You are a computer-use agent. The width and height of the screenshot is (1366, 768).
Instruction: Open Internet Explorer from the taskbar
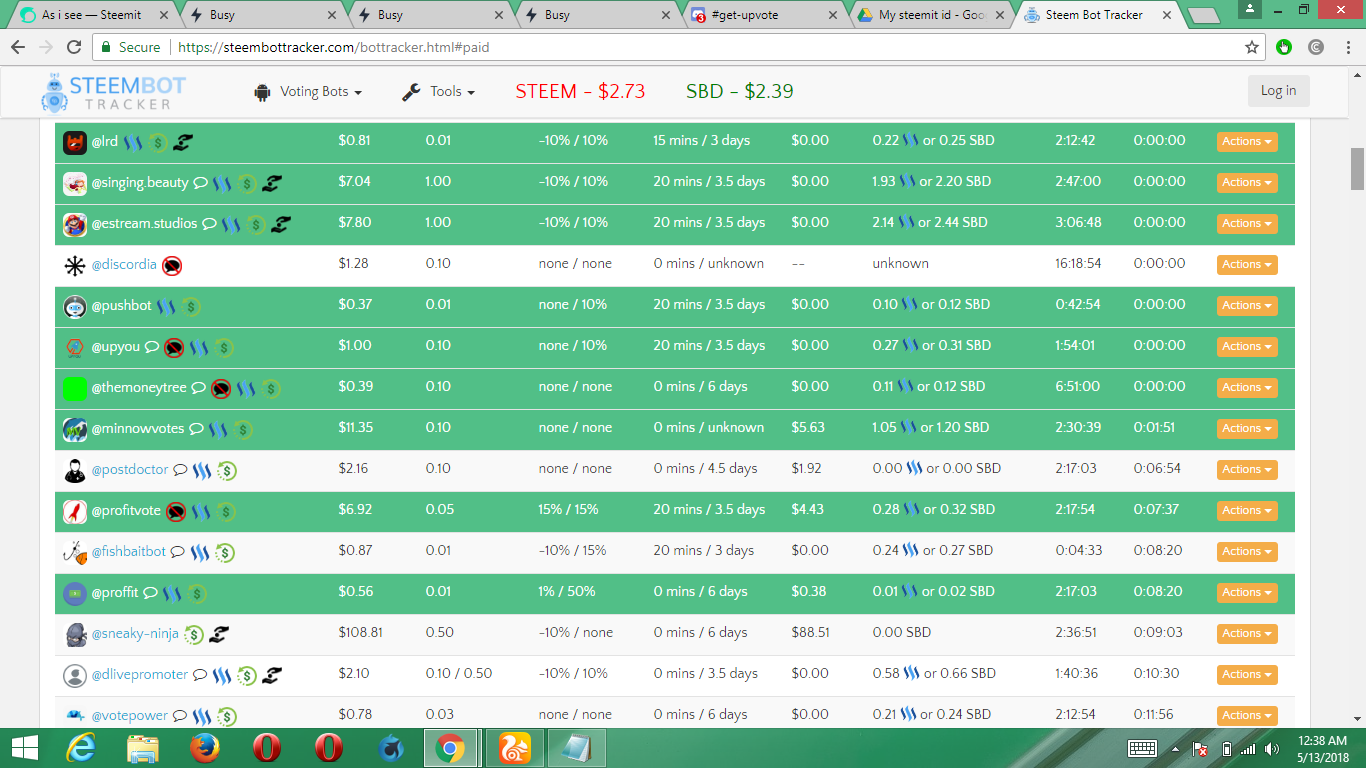pos(81,747)
